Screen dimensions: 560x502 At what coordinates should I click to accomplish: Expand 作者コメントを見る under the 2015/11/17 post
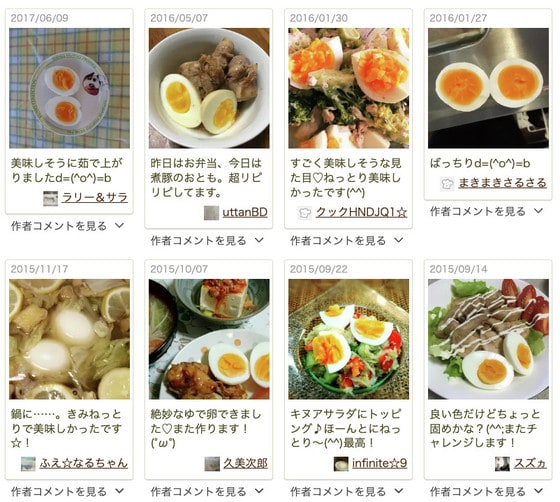(68, 491)
